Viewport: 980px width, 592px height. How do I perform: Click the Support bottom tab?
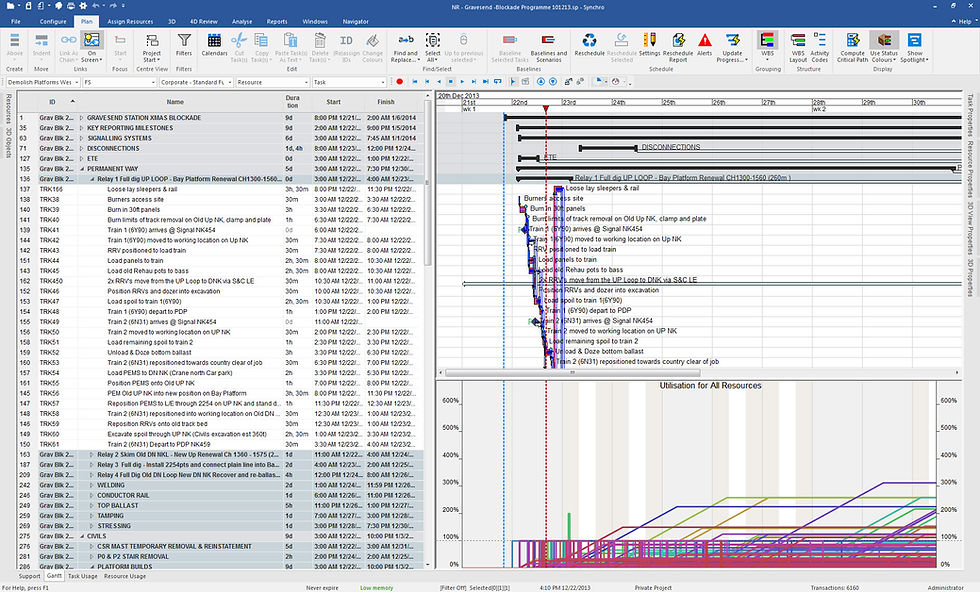[x=29, y=576]
